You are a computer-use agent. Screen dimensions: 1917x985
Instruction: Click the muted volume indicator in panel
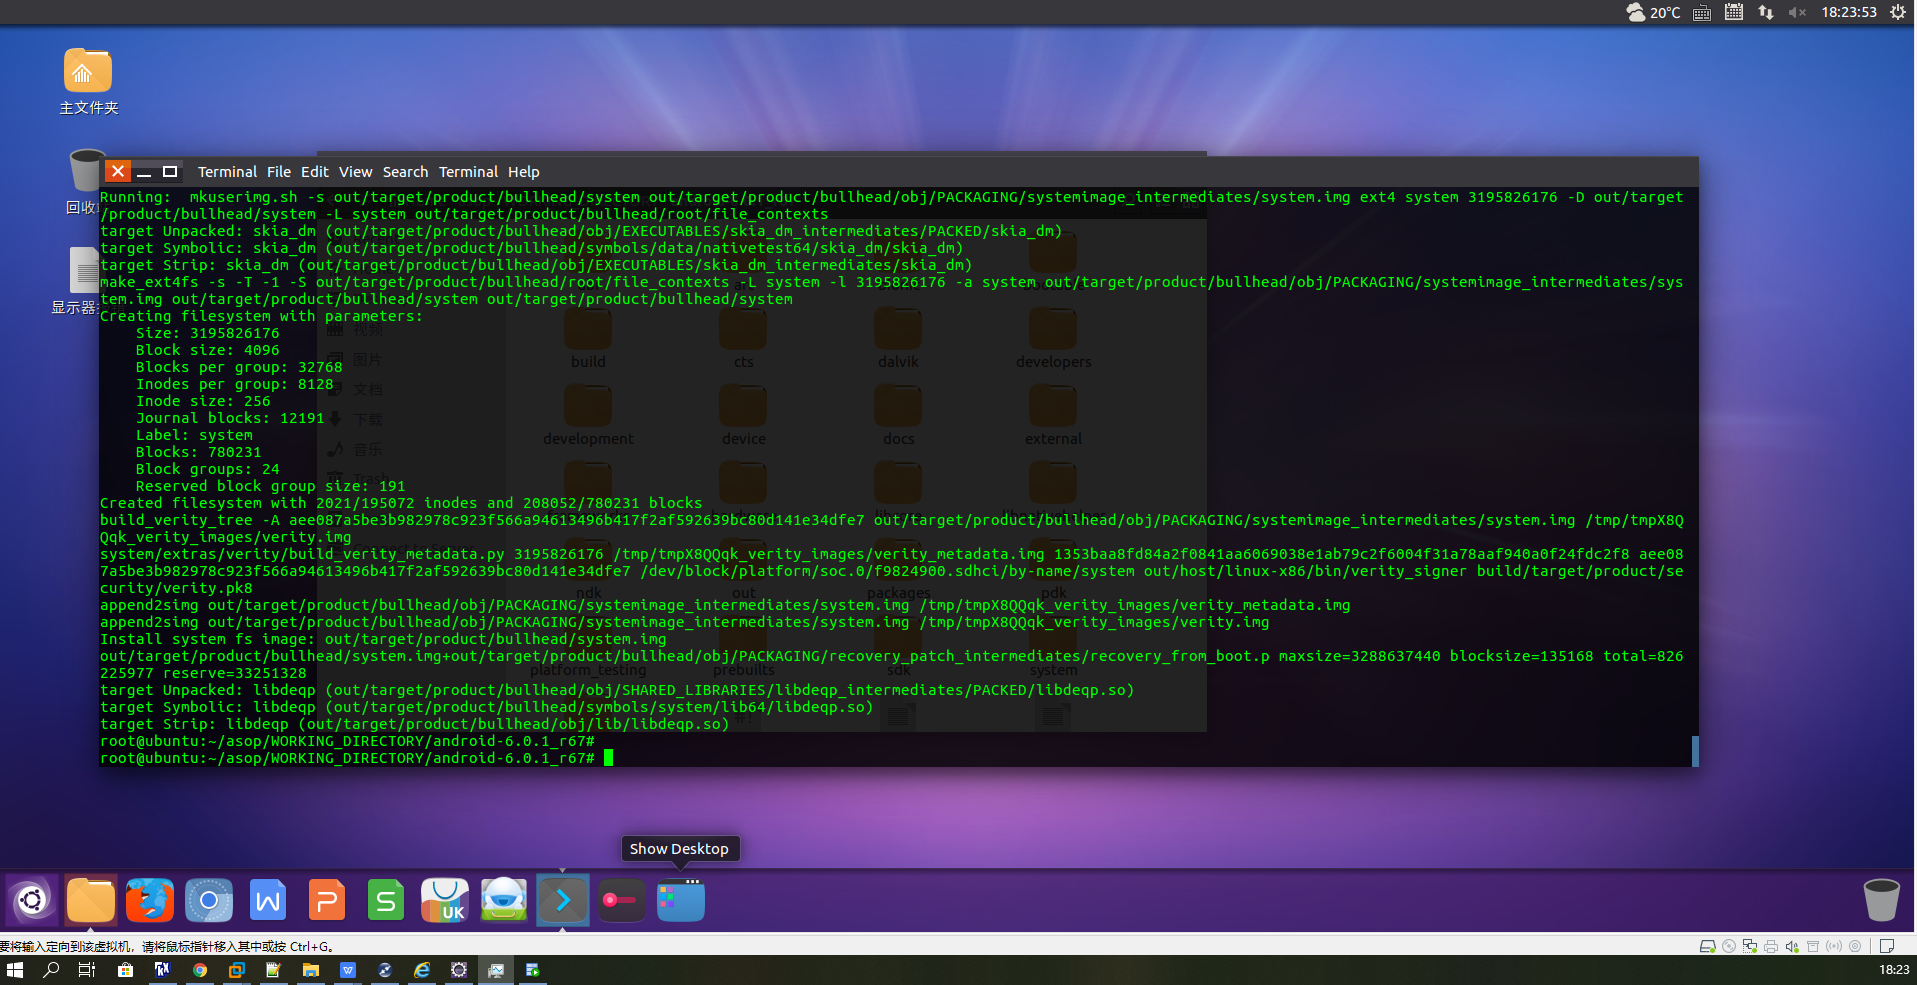pos(1797,12)
